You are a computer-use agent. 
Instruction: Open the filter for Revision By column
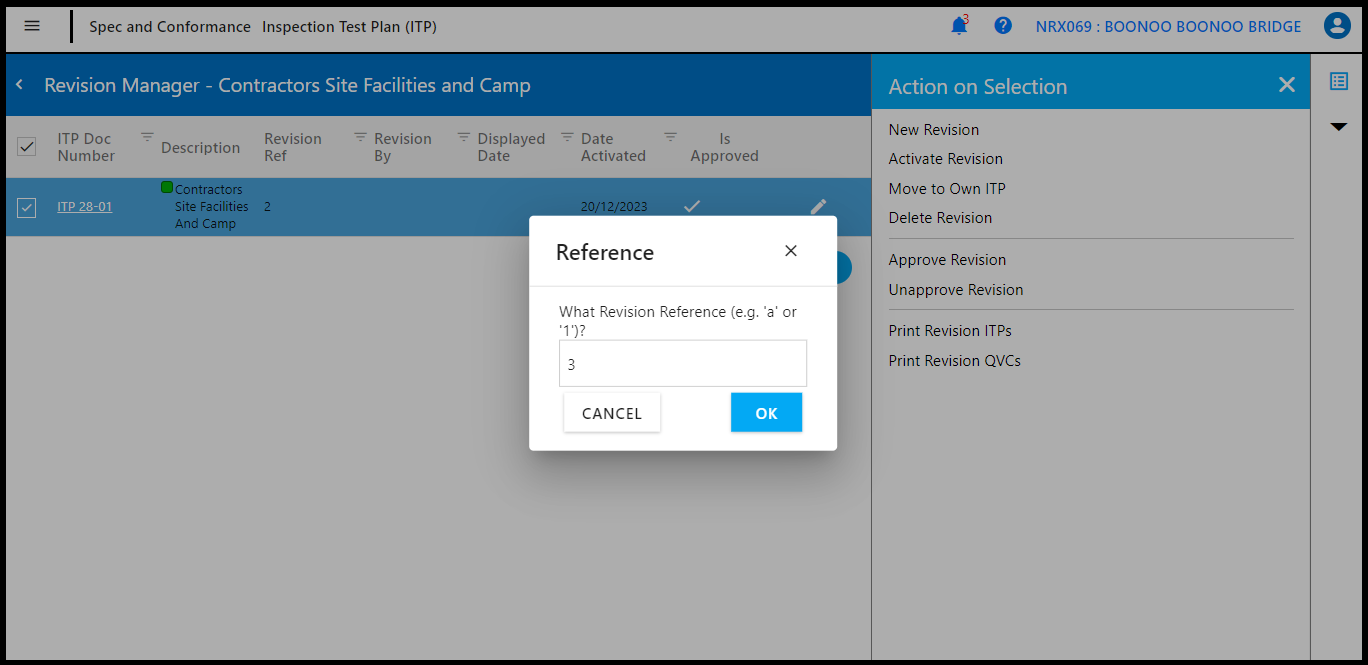[463, 136]
